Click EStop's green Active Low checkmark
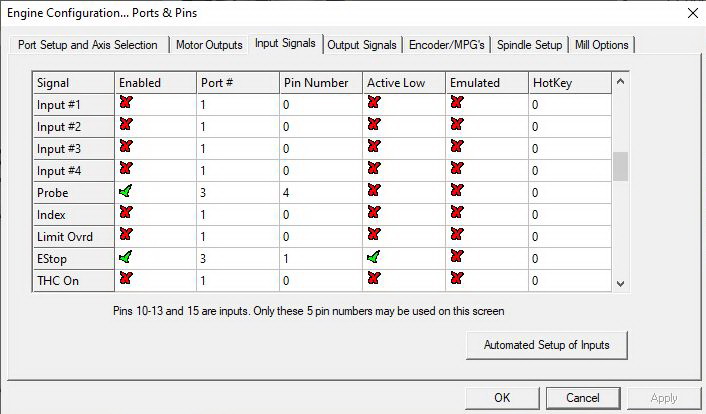The image size is (706, 414). coord(374,257)
